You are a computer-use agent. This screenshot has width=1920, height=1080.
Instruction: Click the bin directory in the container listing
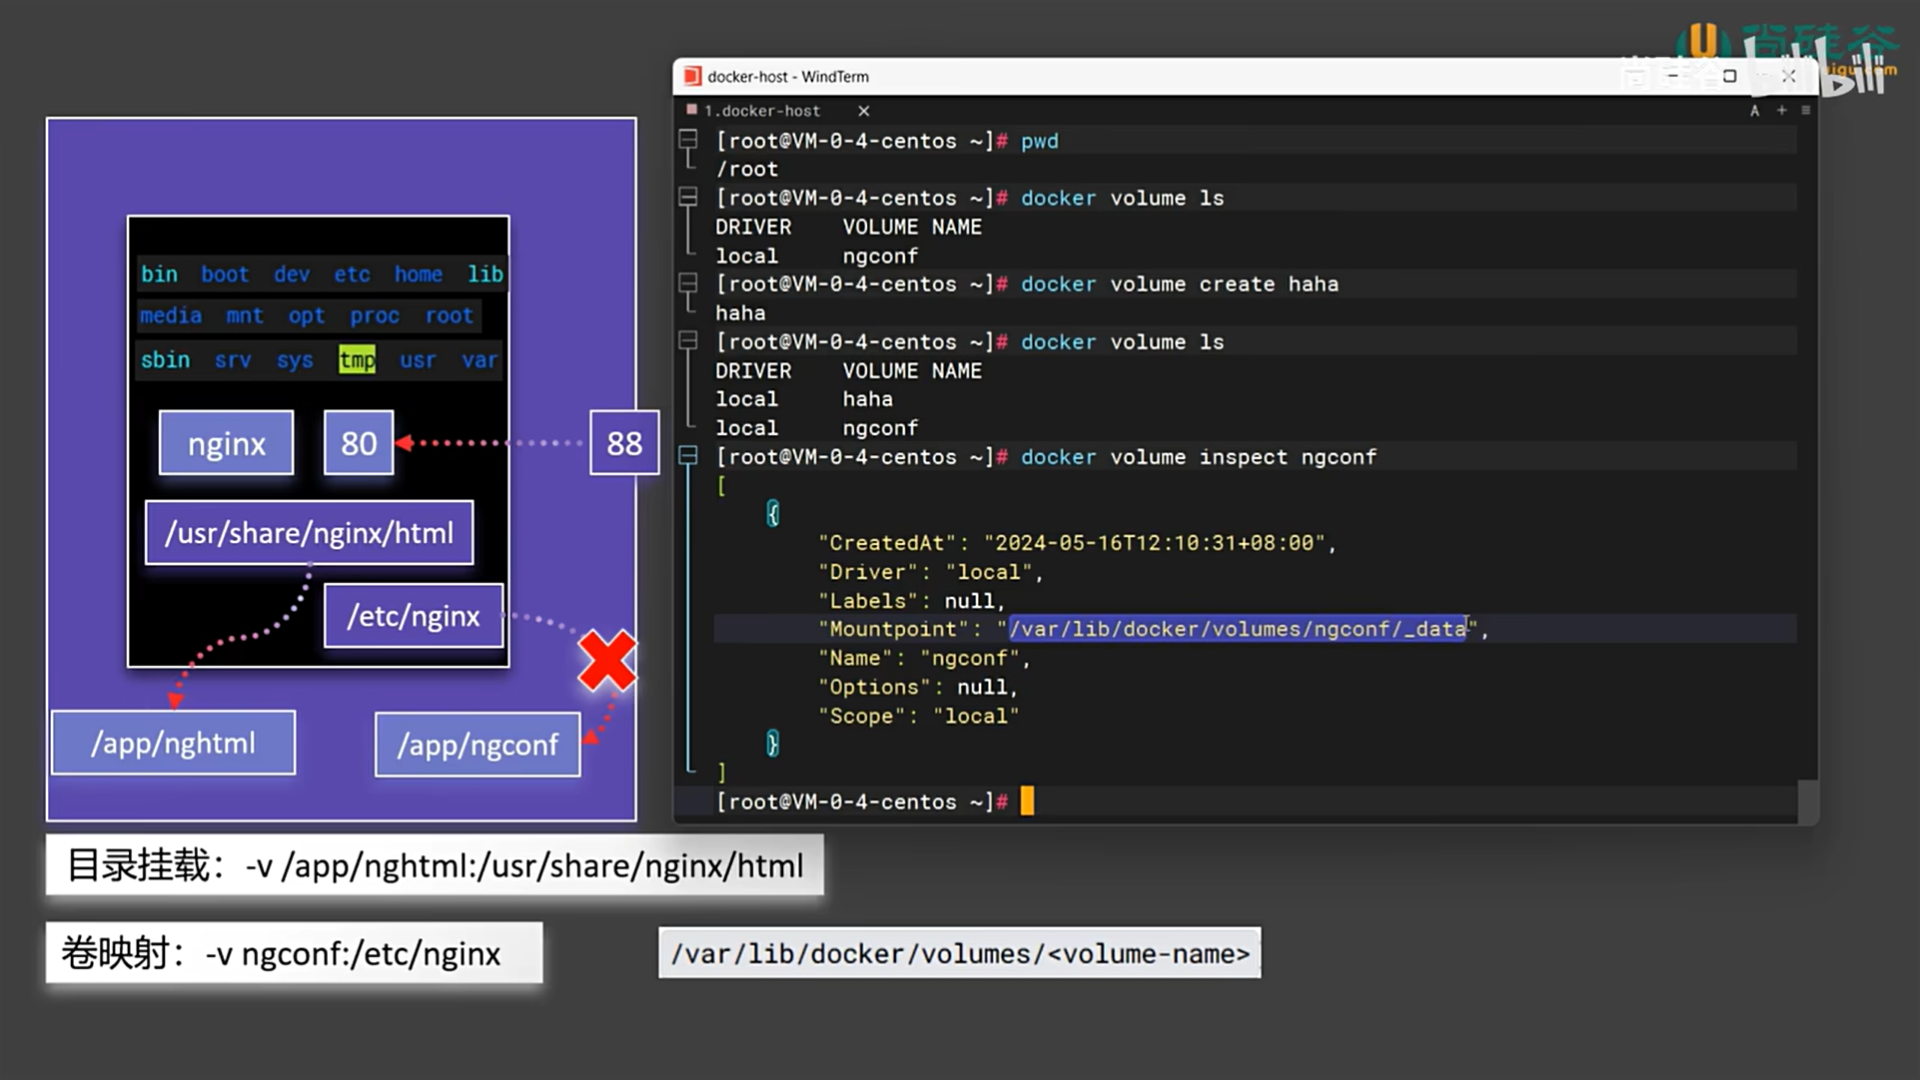click(x=159, y=274)
